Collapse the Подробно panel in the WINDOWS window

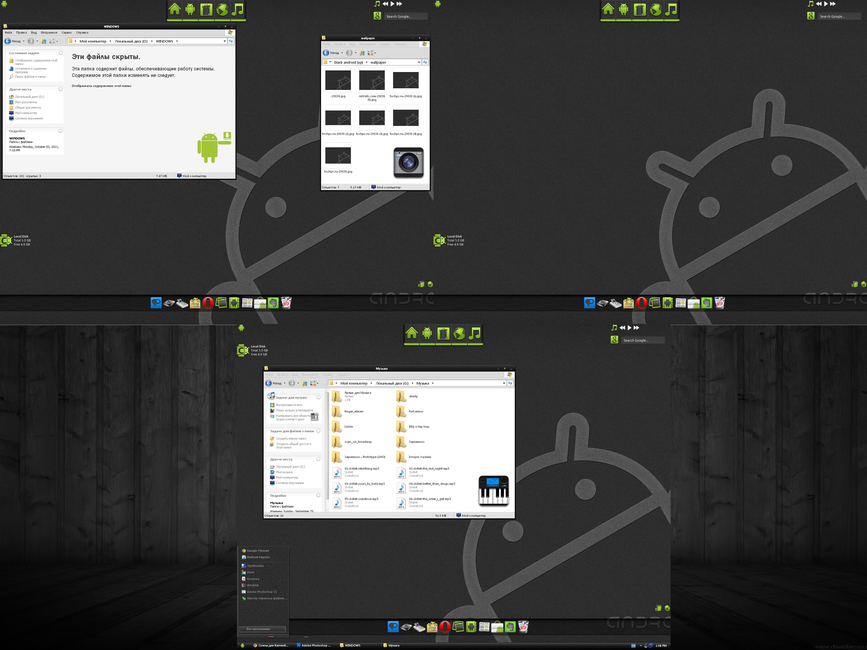coord(60,131)
